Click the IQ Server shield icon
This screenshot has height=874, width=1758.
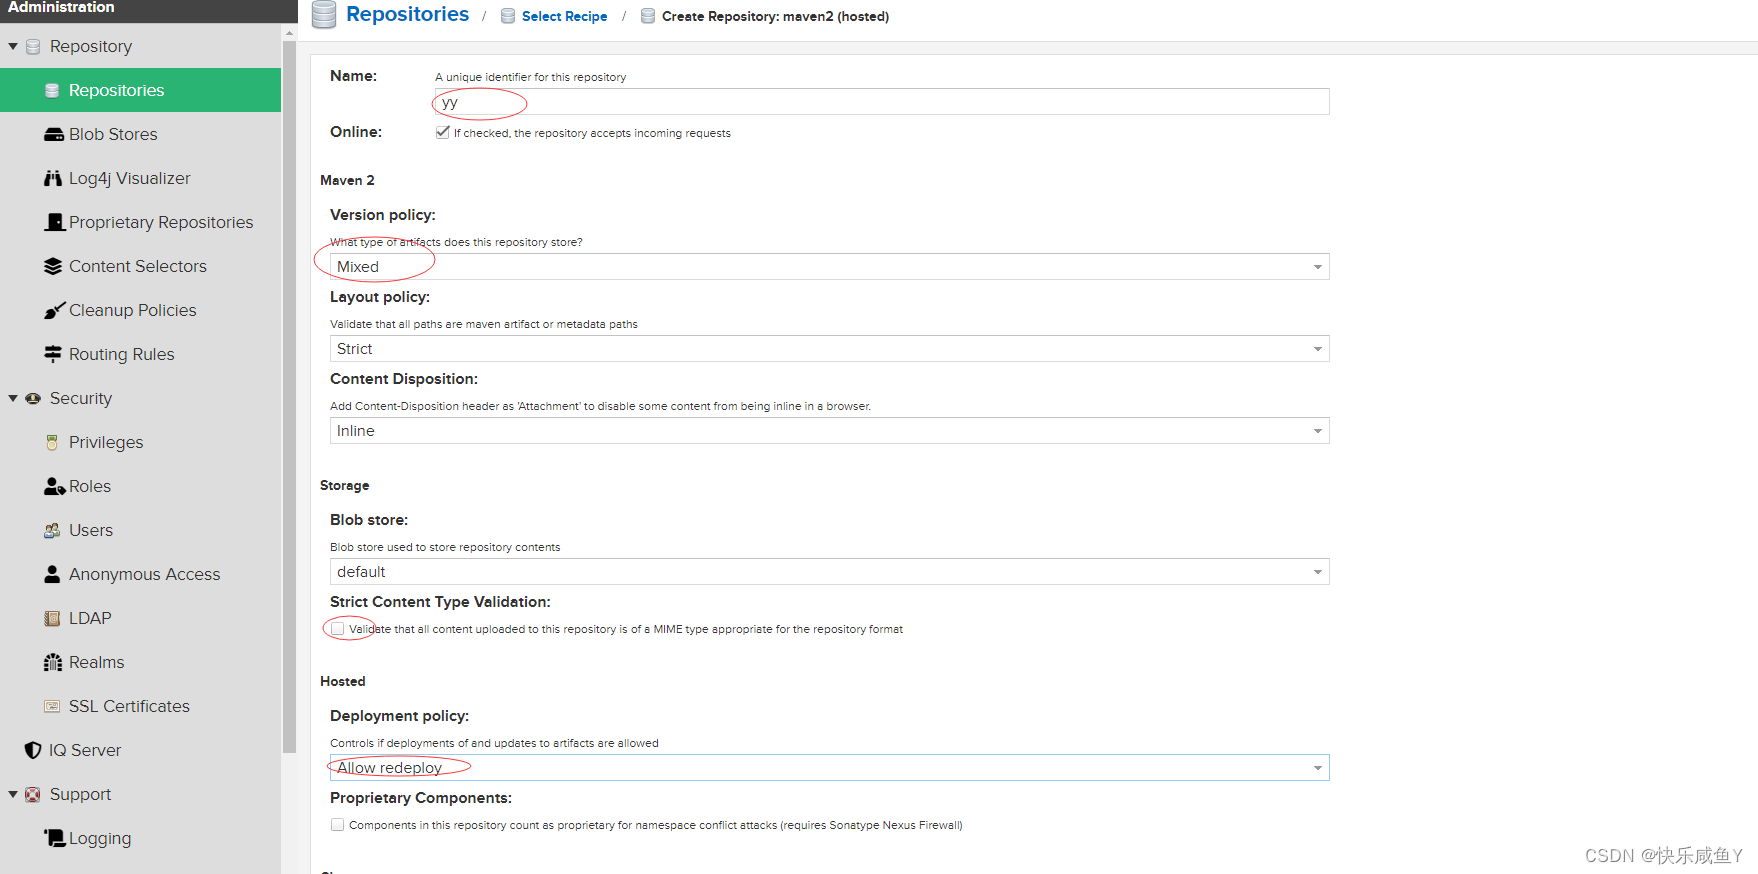pos(33,750)
